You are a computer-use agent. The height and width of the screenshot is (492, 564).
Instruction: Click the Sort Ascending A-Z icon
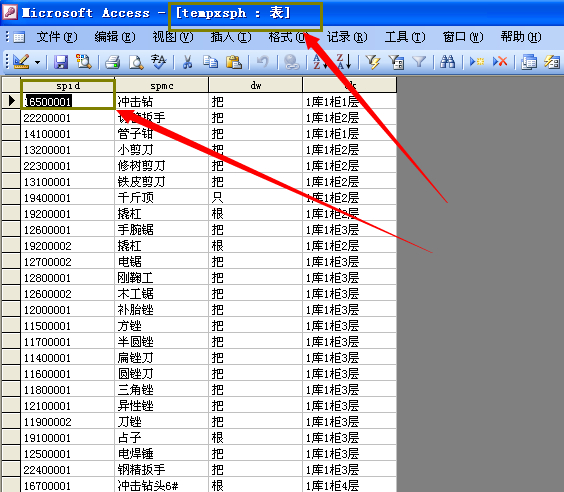[x=320, y=62]
